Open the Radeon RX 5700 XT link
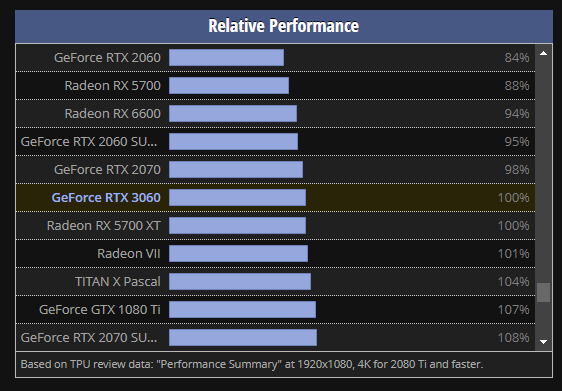This screenshot has height=391, width=562. click(x=104, y=225)
